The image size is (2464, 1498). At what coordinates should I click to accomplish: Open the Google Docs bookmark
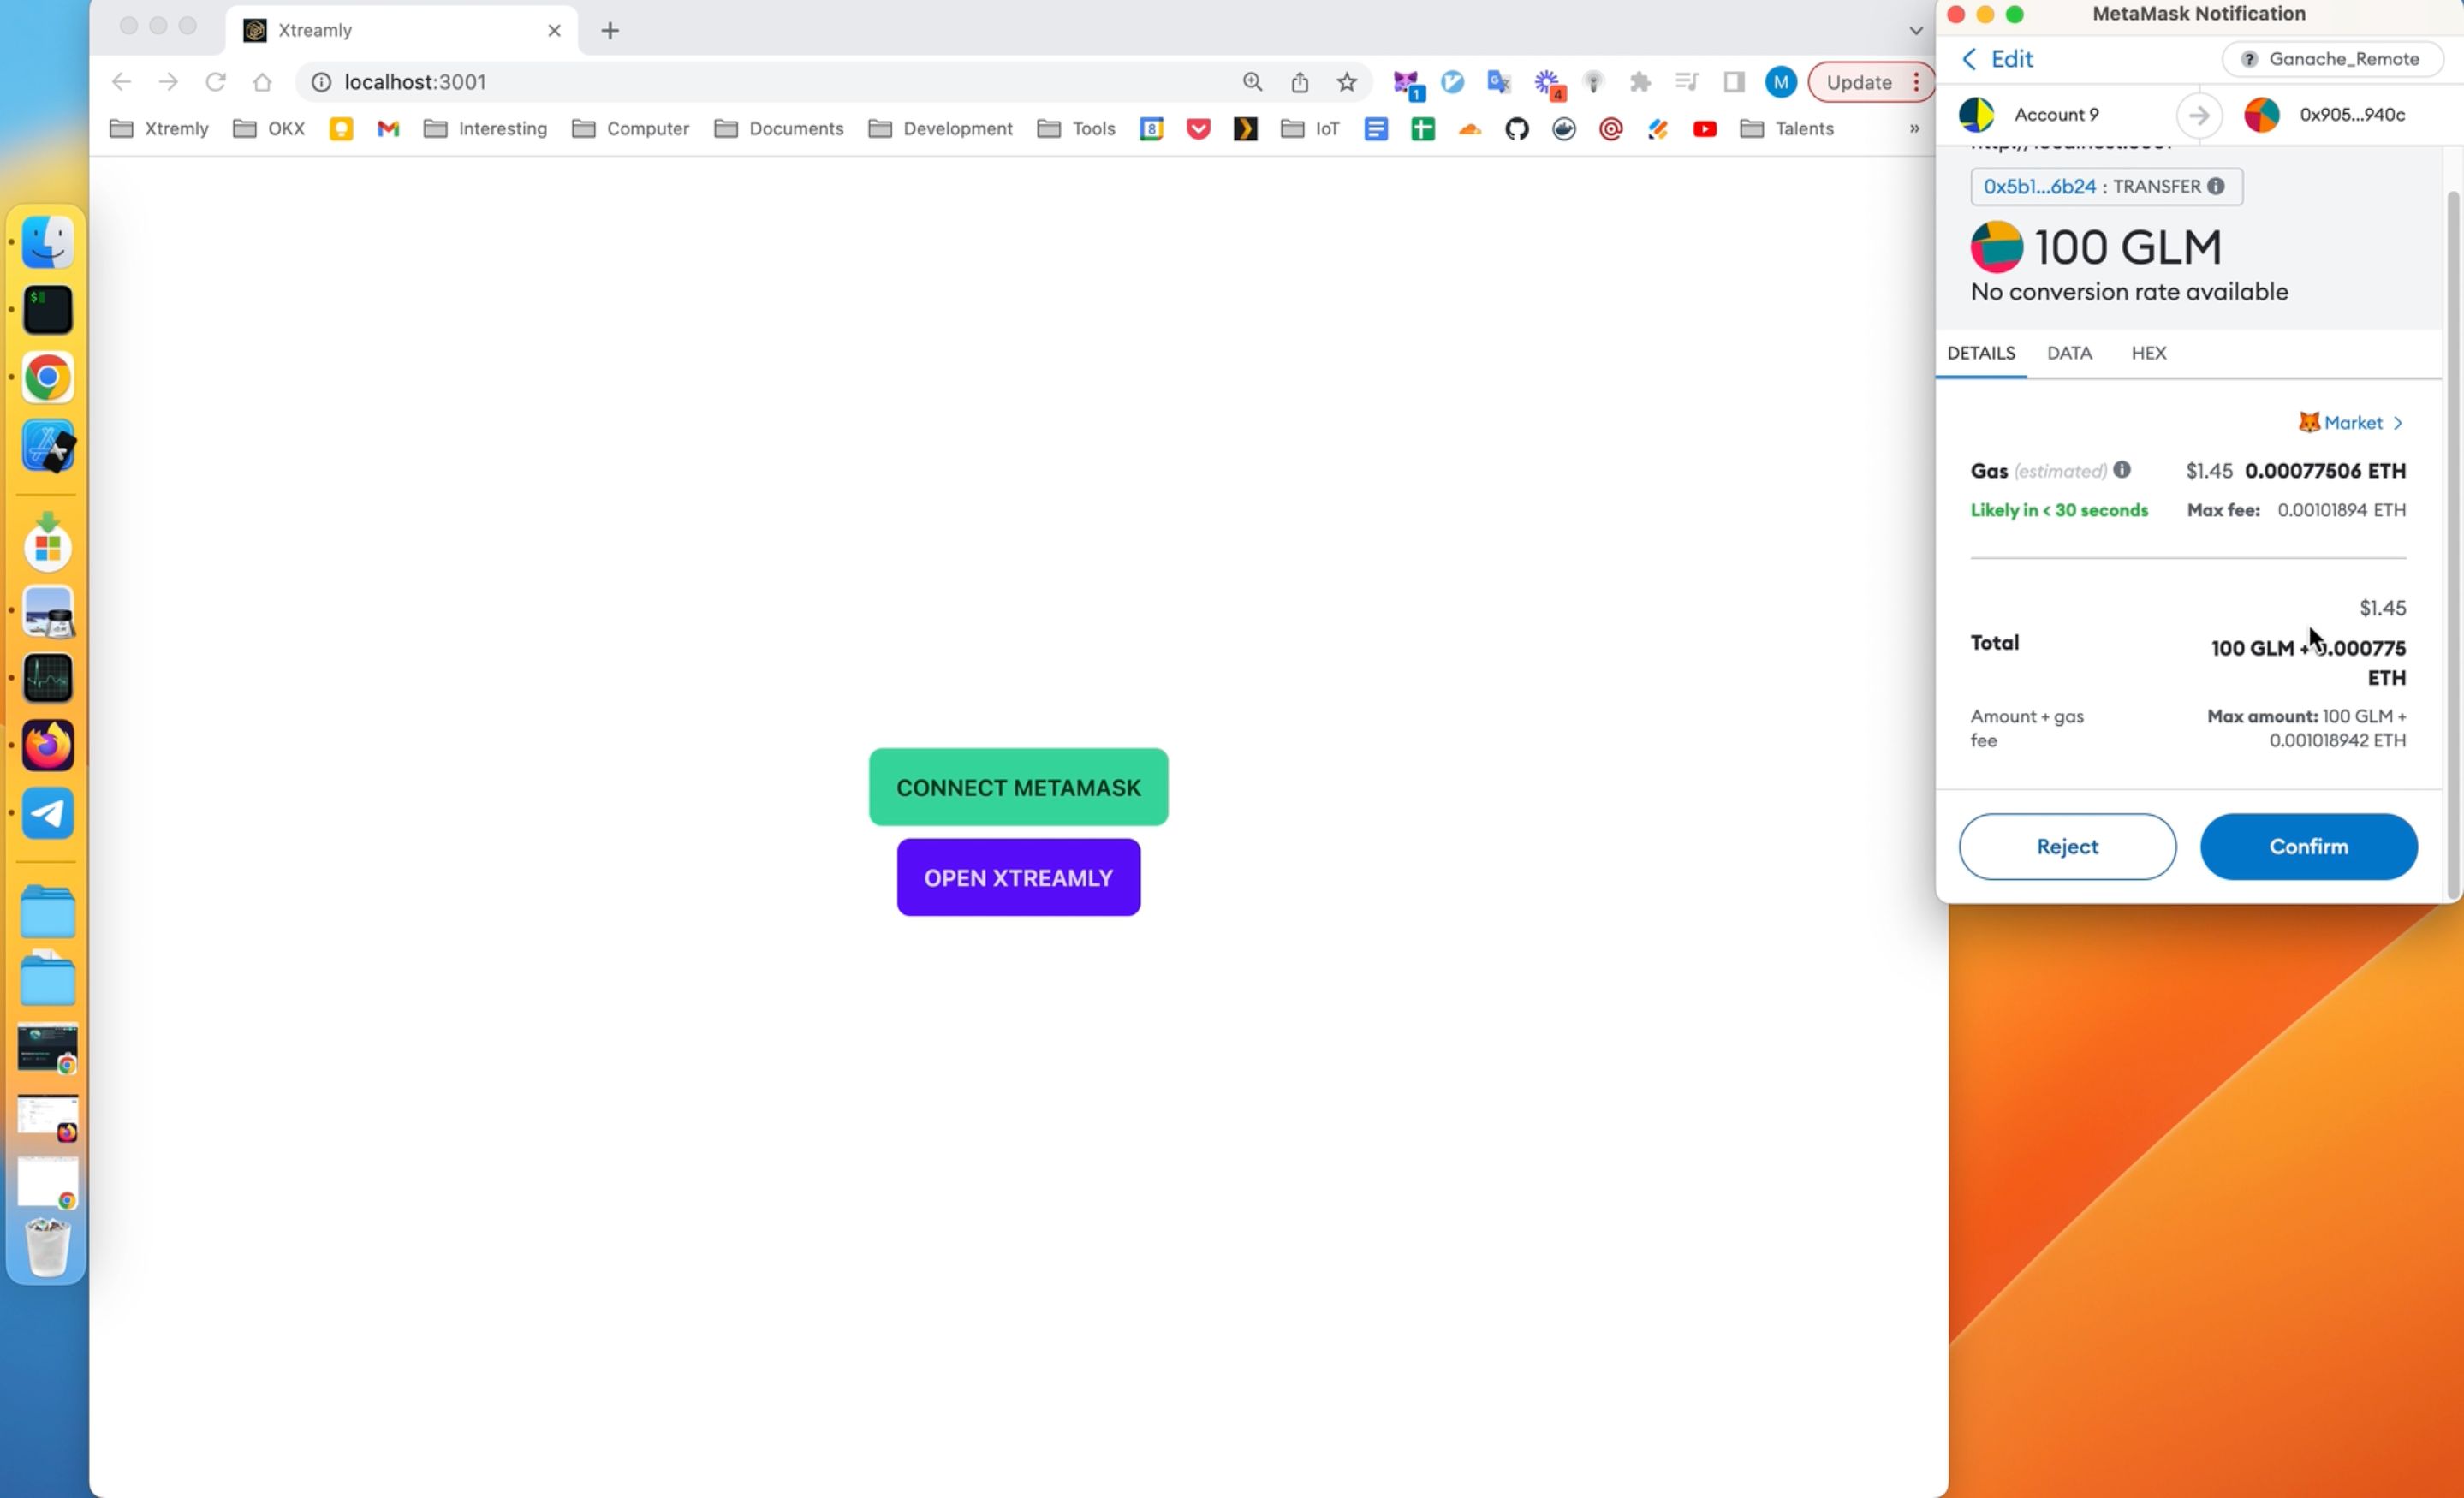pyautogui.click(x=1375, y=129)
